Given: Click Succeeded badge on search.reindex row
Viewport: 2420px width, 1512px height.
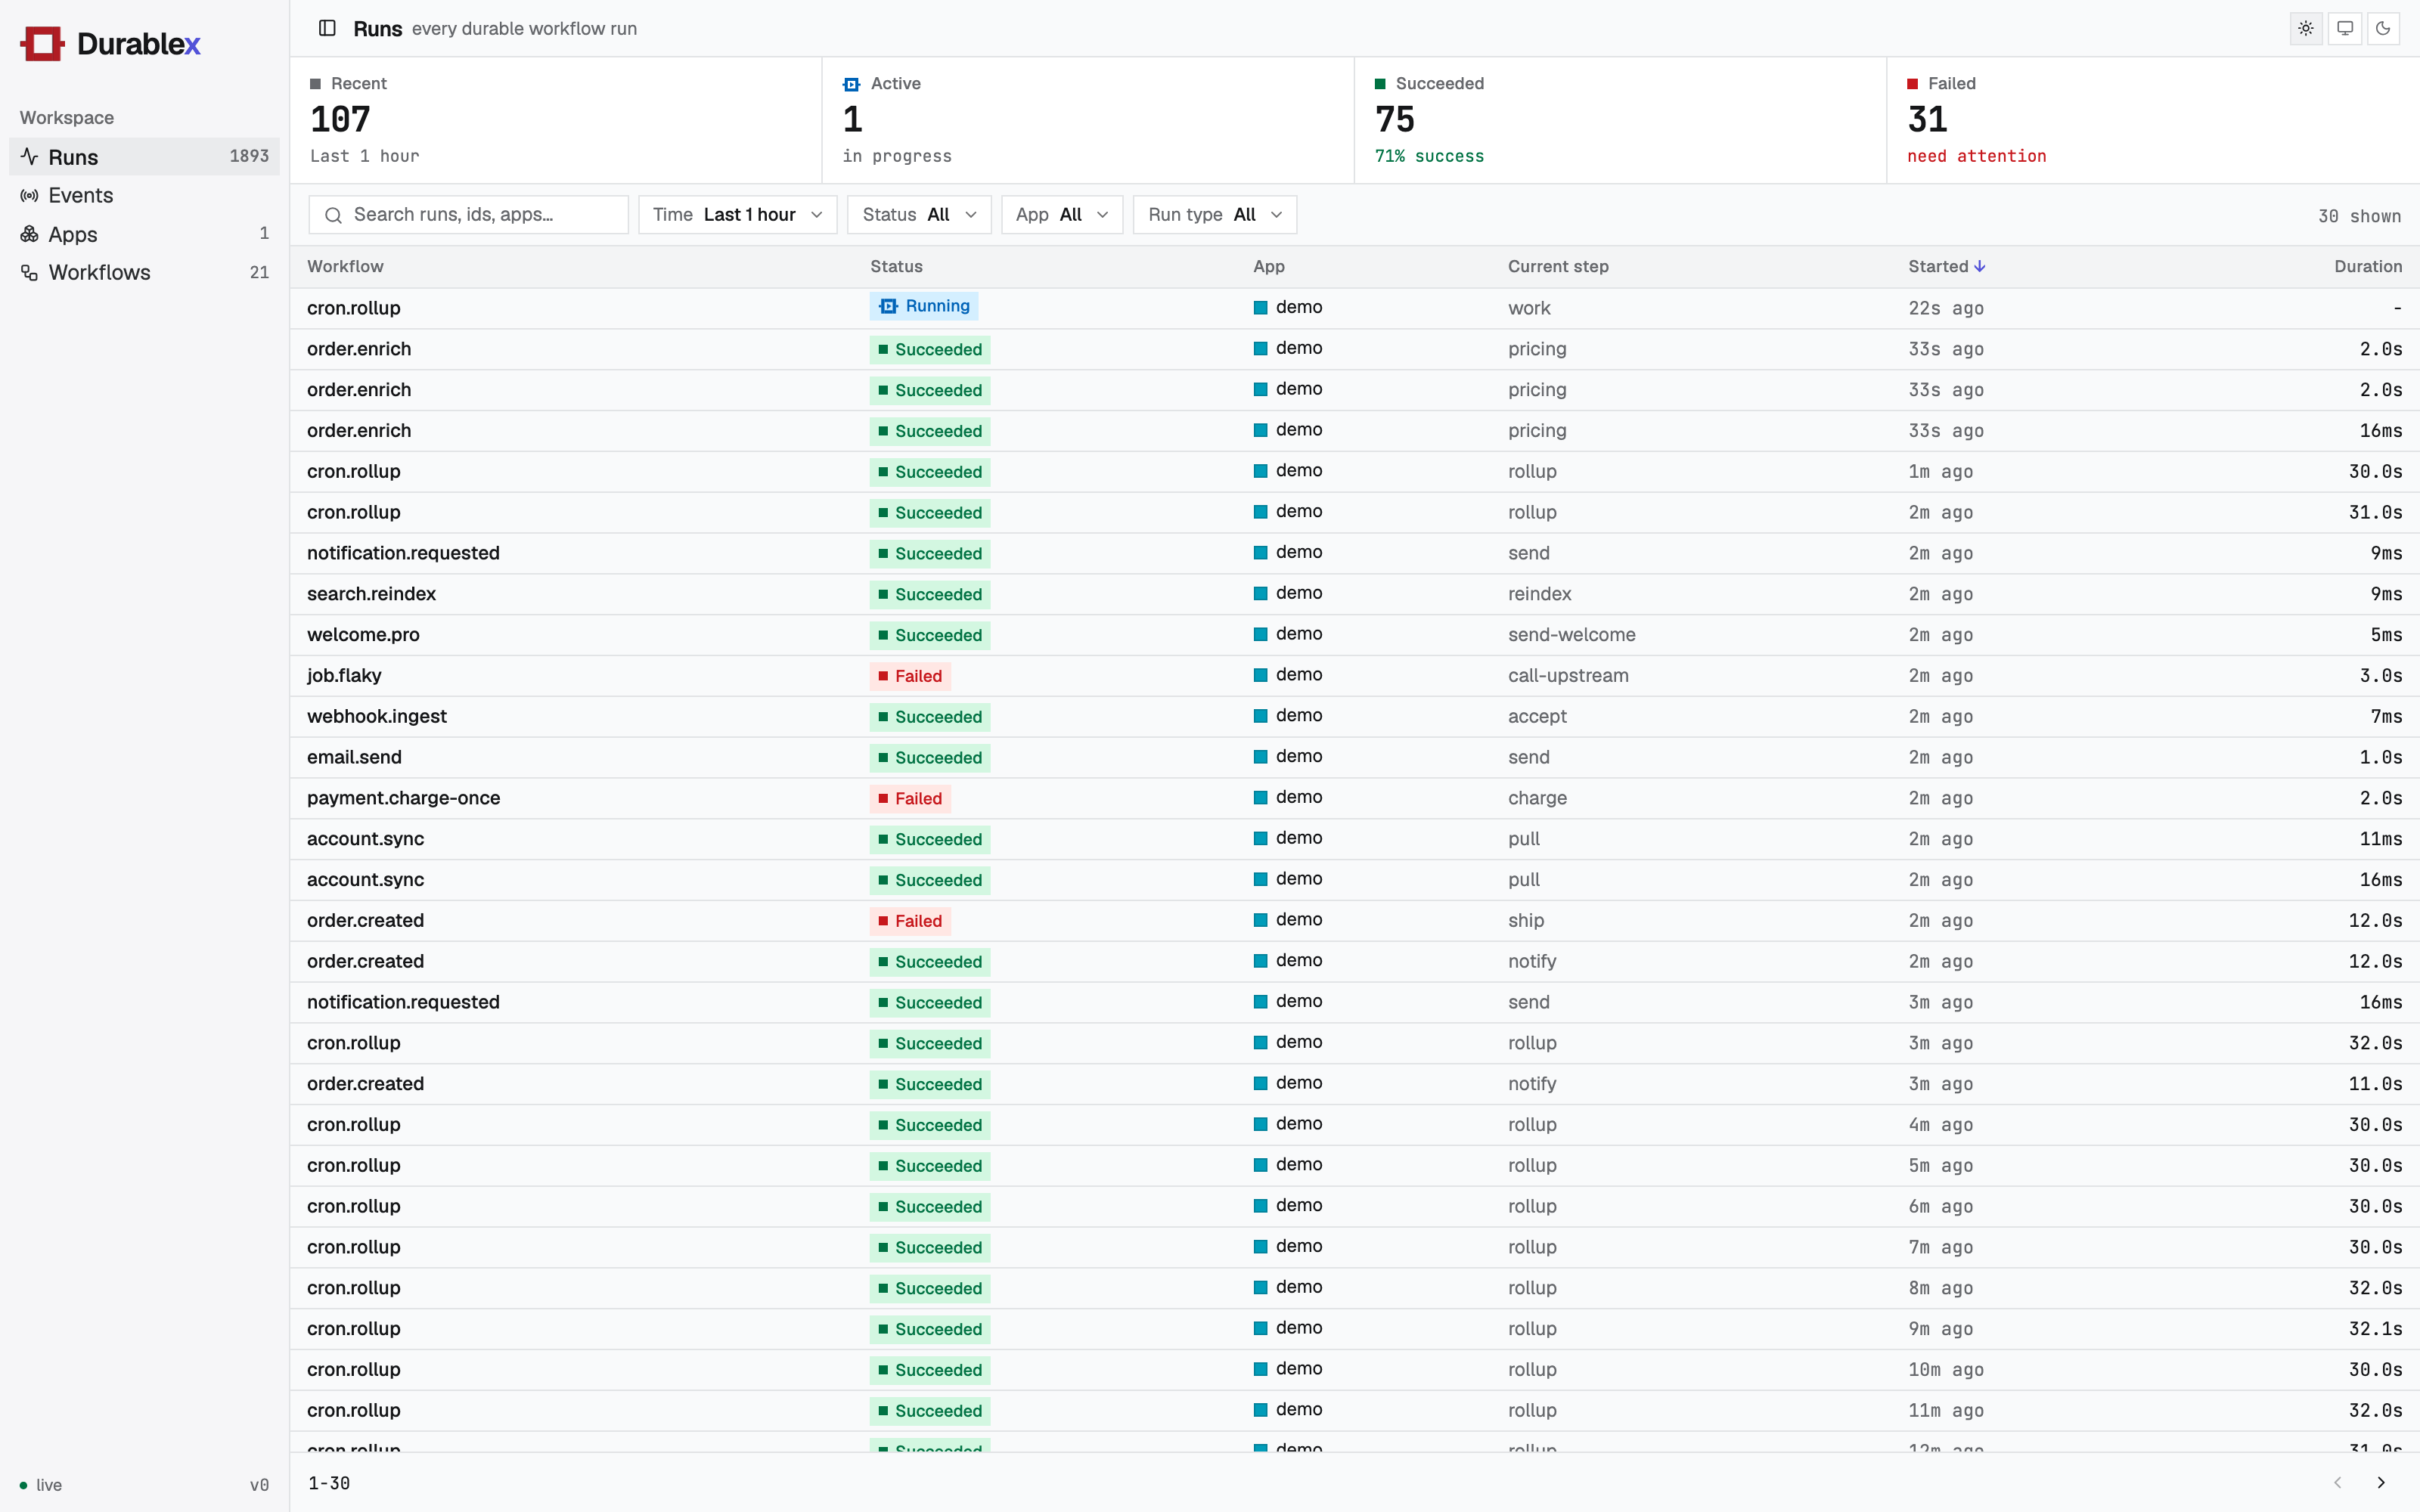Looking at the screenshot, I should tap(929, 594).
